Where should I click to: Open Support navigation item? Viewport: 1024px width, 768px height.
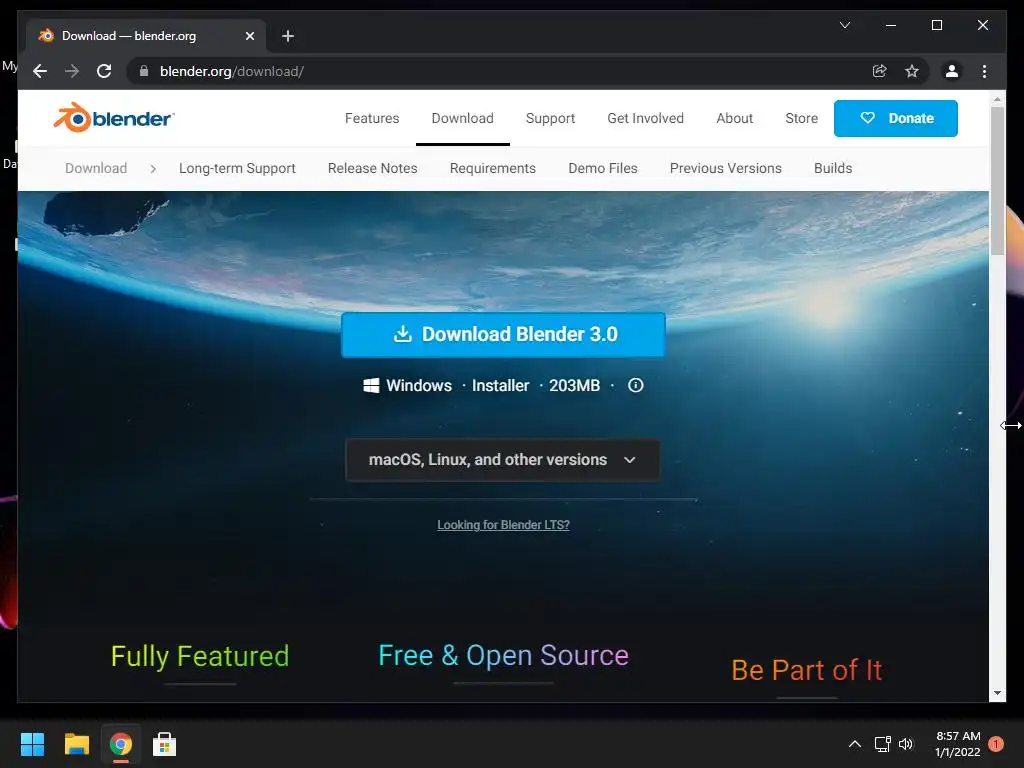[x=550, y=118]
